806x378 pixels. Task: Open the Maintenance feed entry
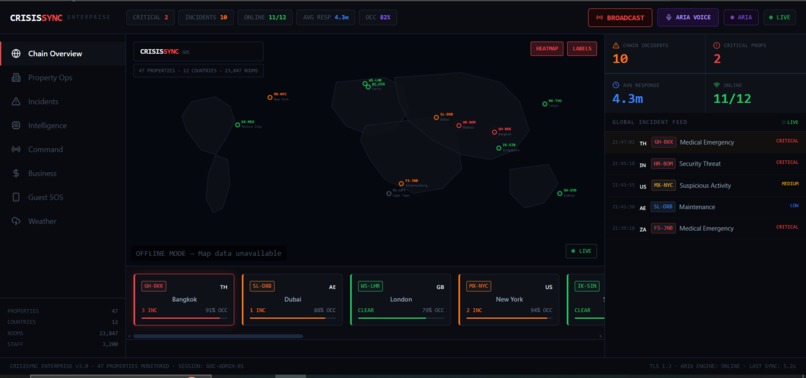[705, 207]
